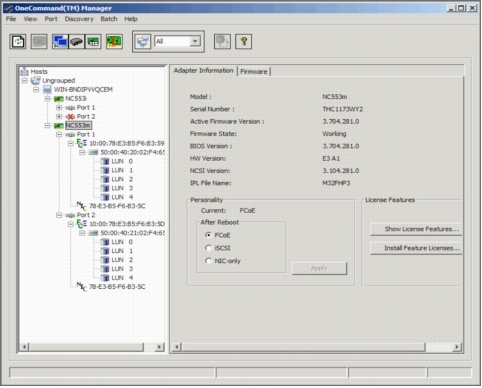The image size is (482, 388).
Task: Click Show License Features button
Action: click(x=416, y=229)
